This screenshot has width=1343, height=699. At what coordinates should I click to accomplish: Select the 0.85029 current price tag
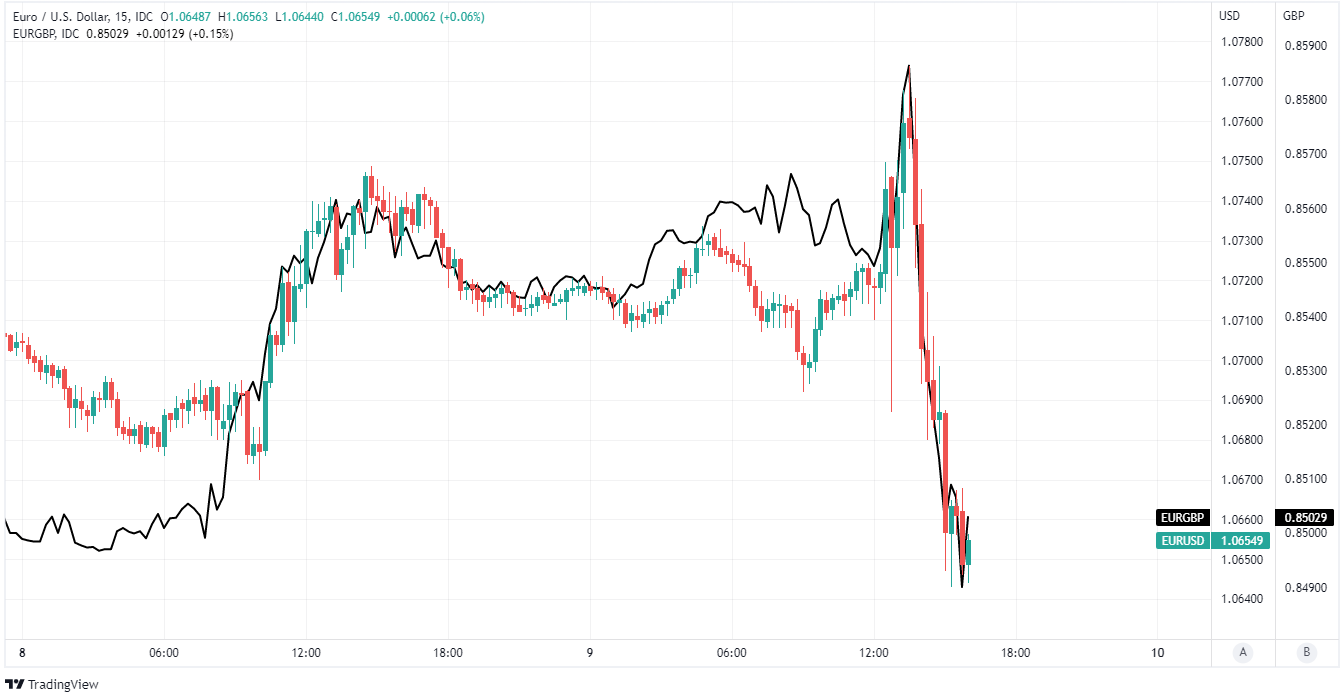(1306, 518)
